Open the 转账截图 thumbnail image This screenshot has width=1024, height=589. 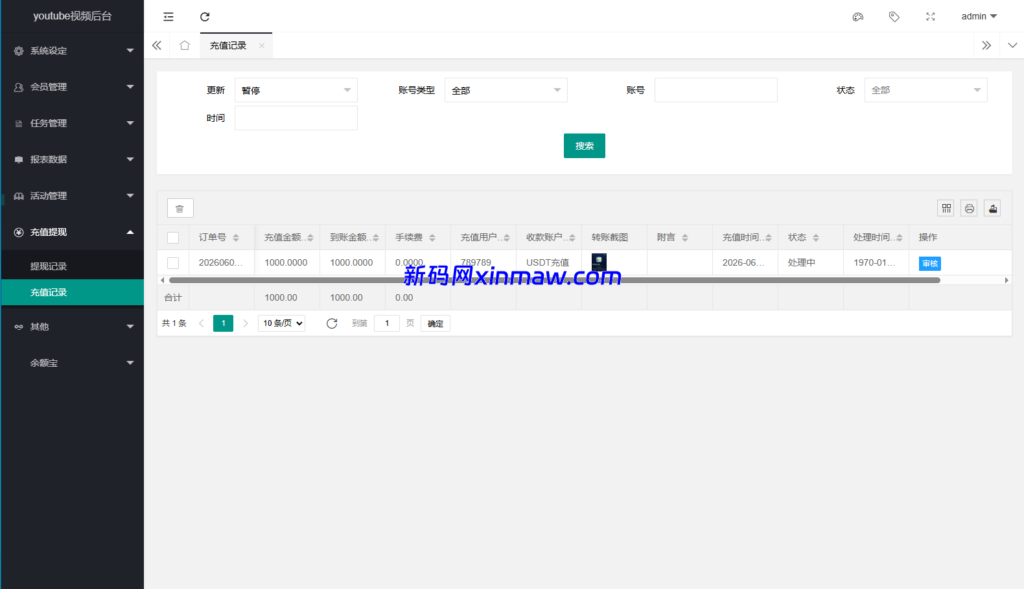pyautogui.click(x=599, y=263)
